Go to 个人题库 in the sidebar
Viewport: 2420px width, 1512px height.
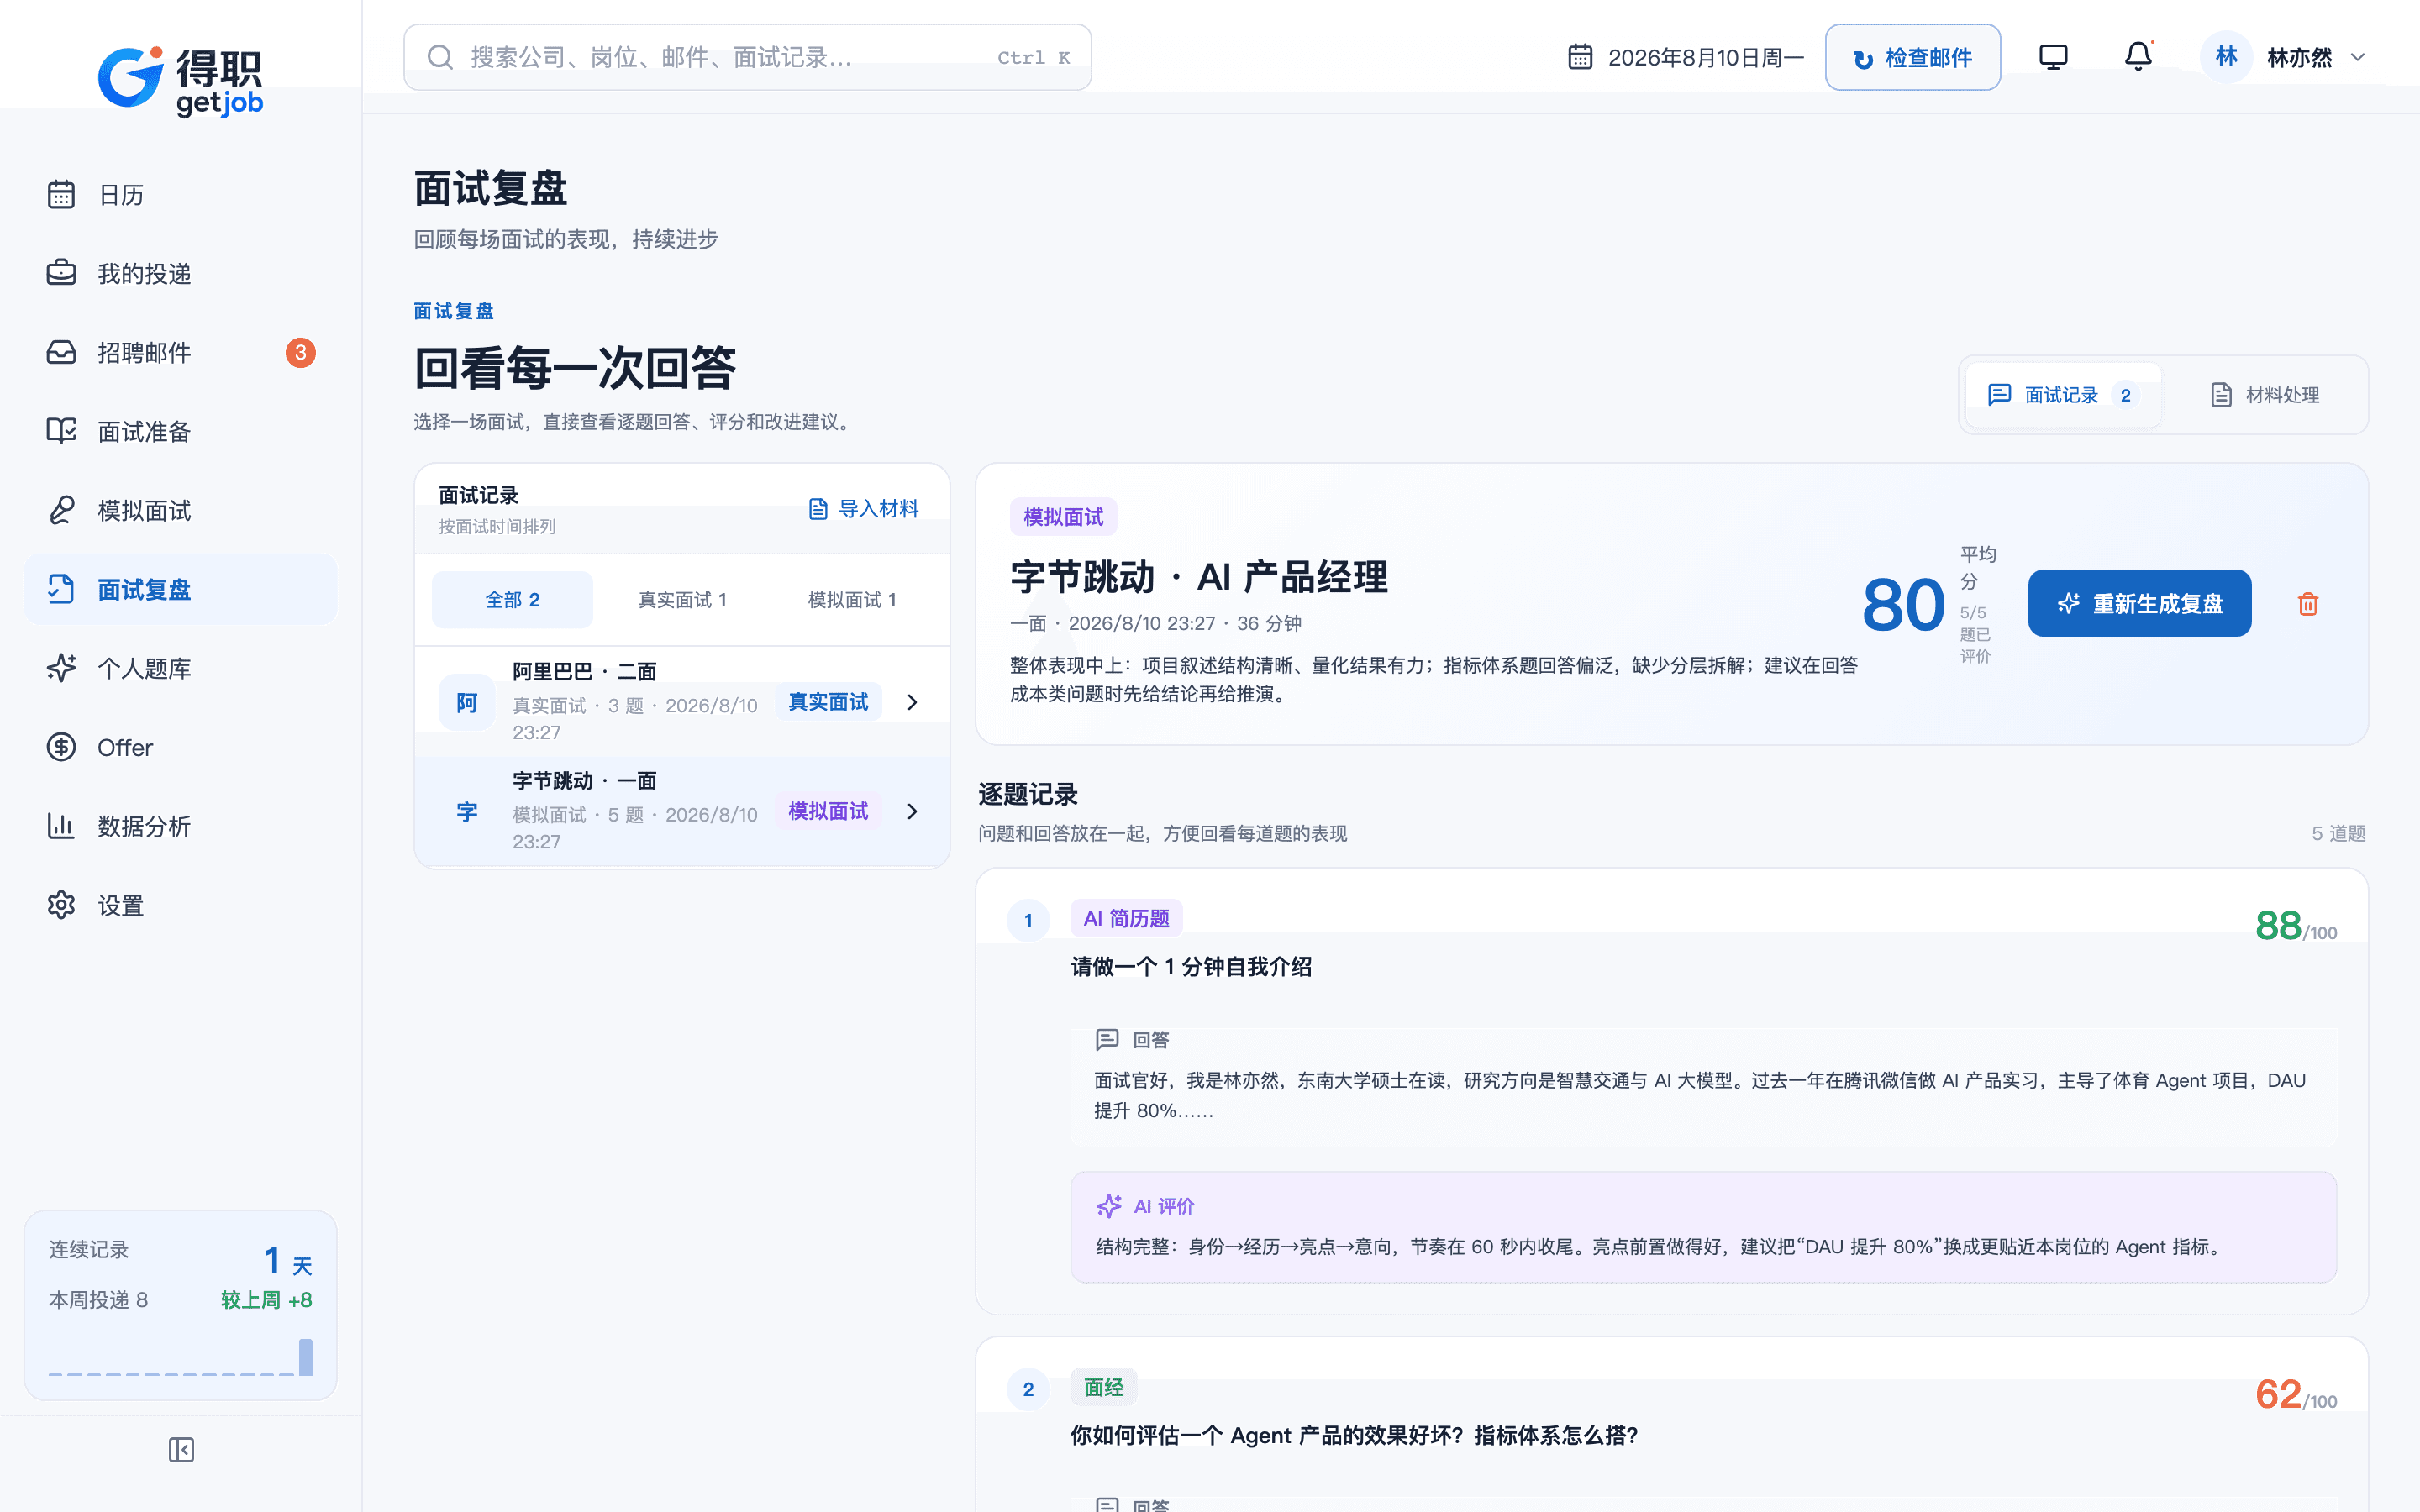click(x=180, y=668)
